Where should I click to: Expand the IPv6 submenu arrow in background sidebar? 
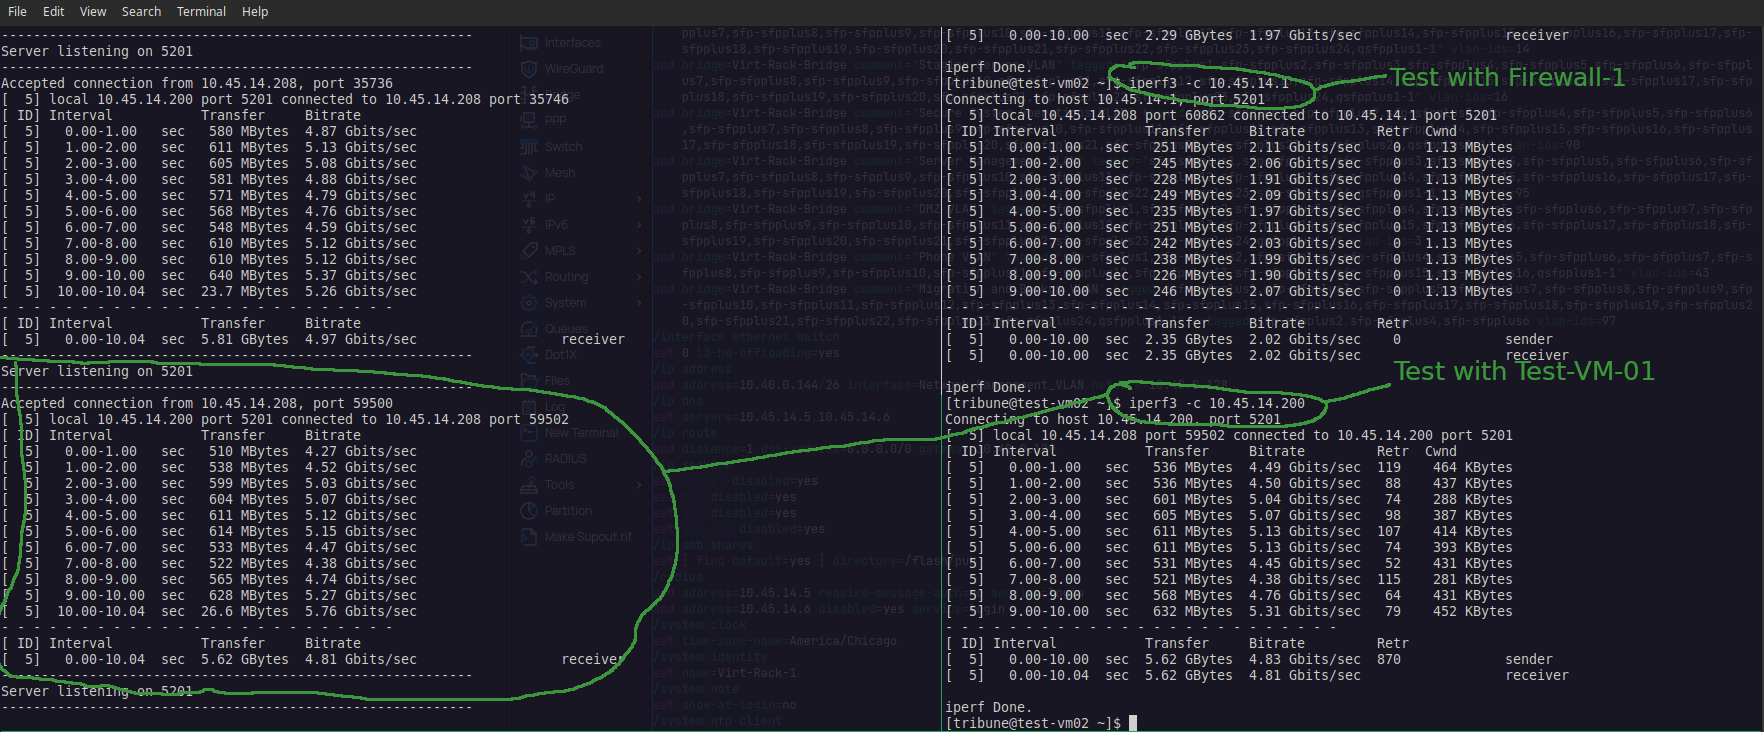point(639,224)
